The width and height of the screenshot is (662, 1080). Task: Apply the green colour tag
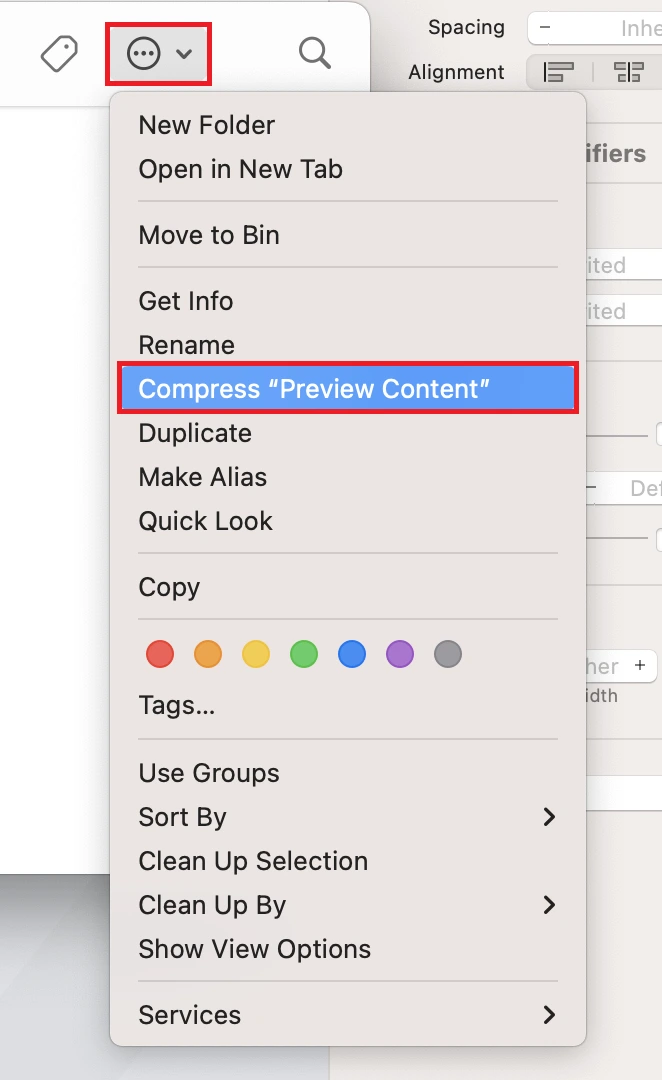[304, 653]
